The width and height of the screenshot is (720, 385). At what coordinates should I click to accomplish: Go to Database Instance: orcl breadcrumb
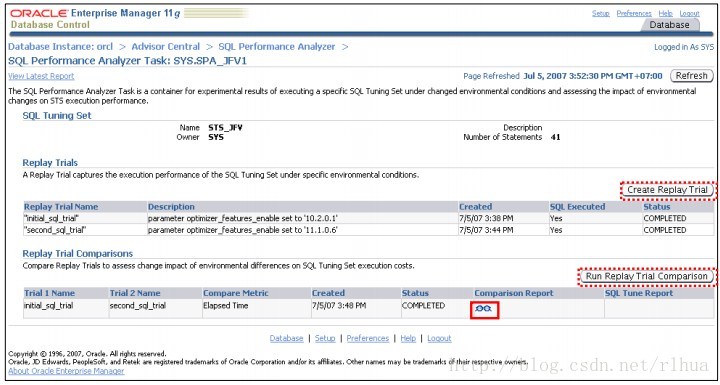[x=61, y=47]
